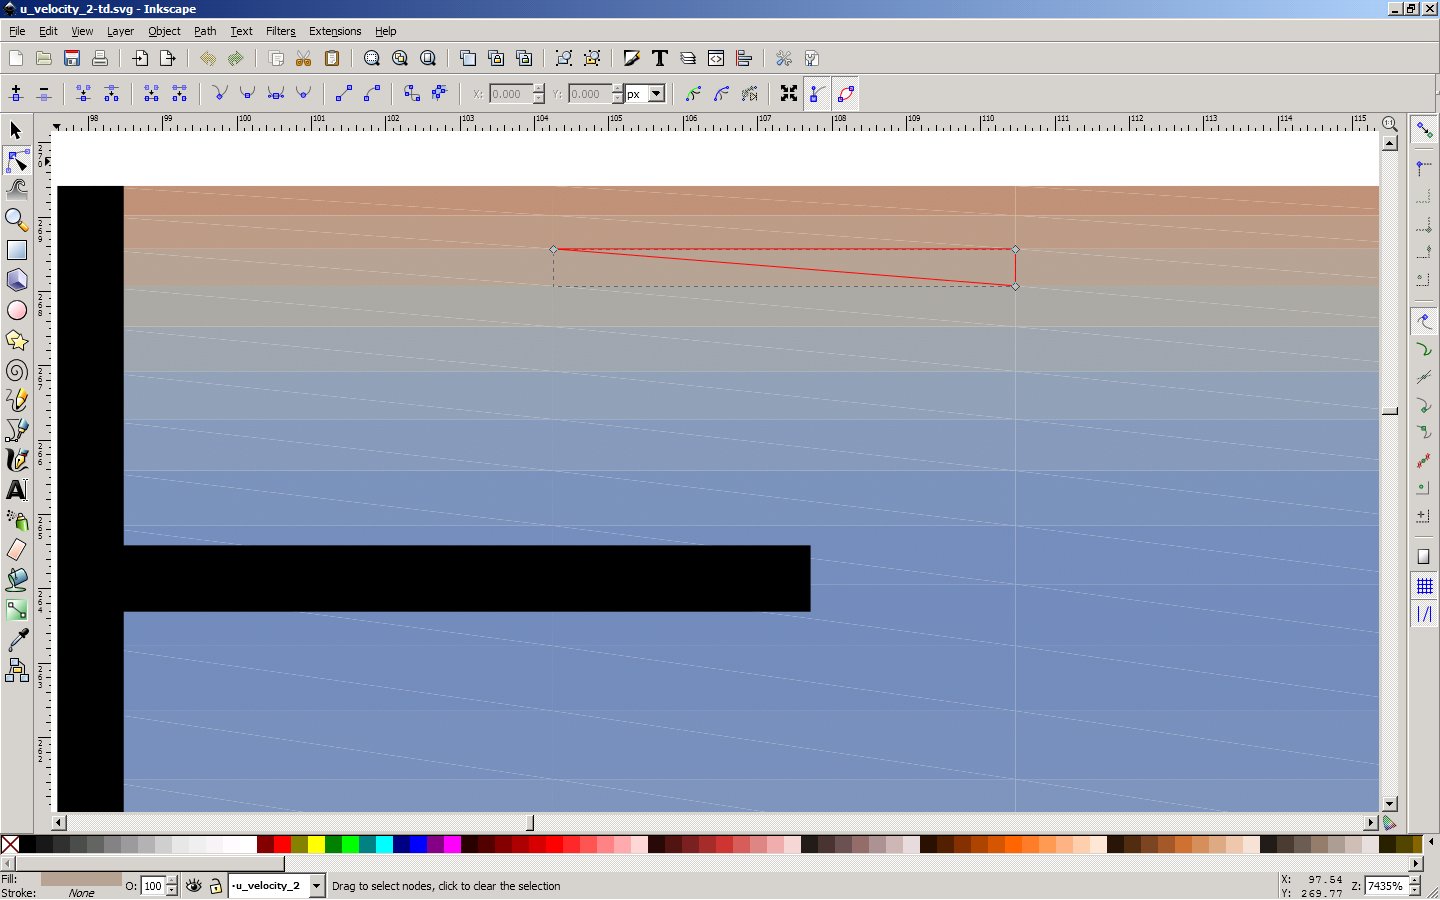The image size is (1440, 900).
Task: Open the Path menu
Action: coord(205,31)
